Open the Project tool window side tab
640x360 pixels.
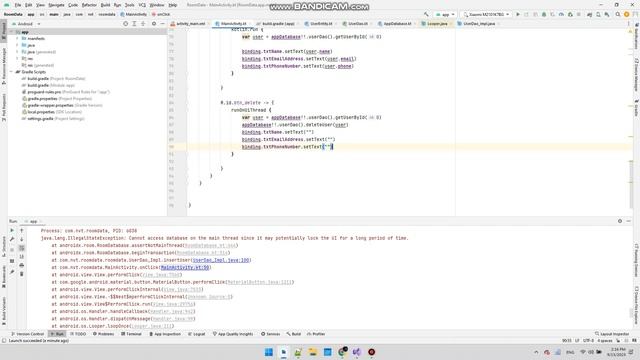[4, 31]
